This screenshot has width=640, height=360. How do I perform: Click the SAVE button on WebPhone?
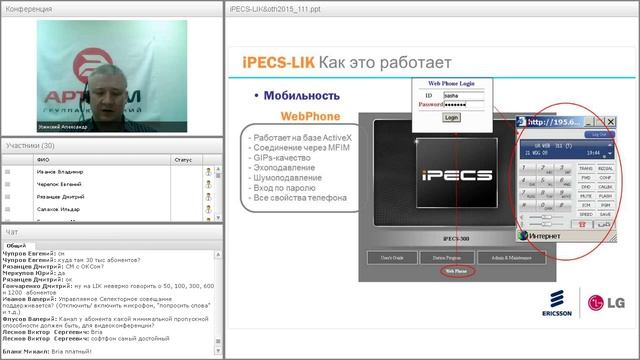pos(605,214)
